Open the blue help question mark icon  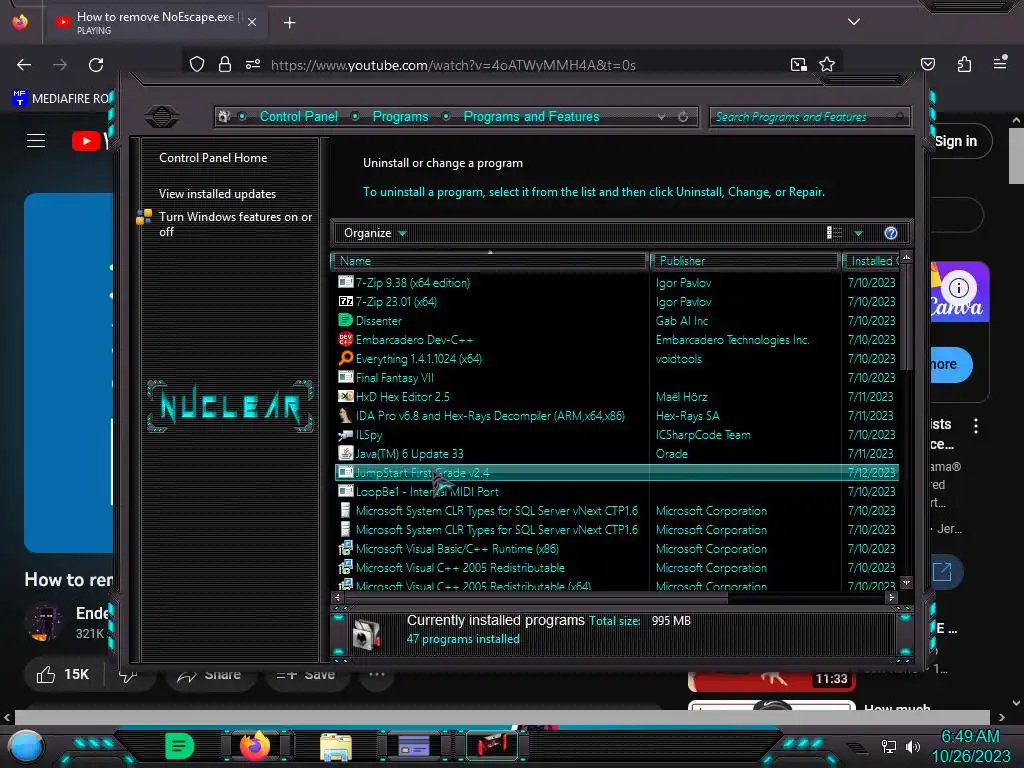pyautogui.click(x=891, y=233)
